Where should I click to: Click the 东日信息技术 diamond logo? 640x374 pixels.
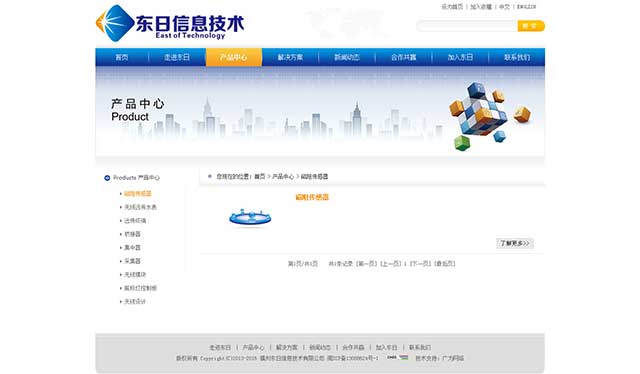tap(115, 23)
